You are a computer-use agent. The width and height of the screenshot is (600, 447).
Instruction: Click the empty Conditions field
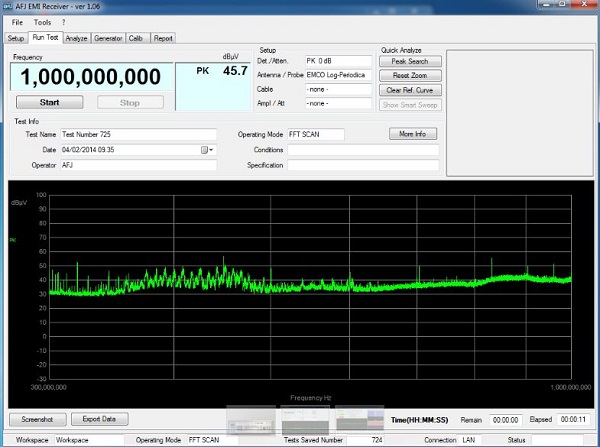pyautogui.click(x=363, y=150)
